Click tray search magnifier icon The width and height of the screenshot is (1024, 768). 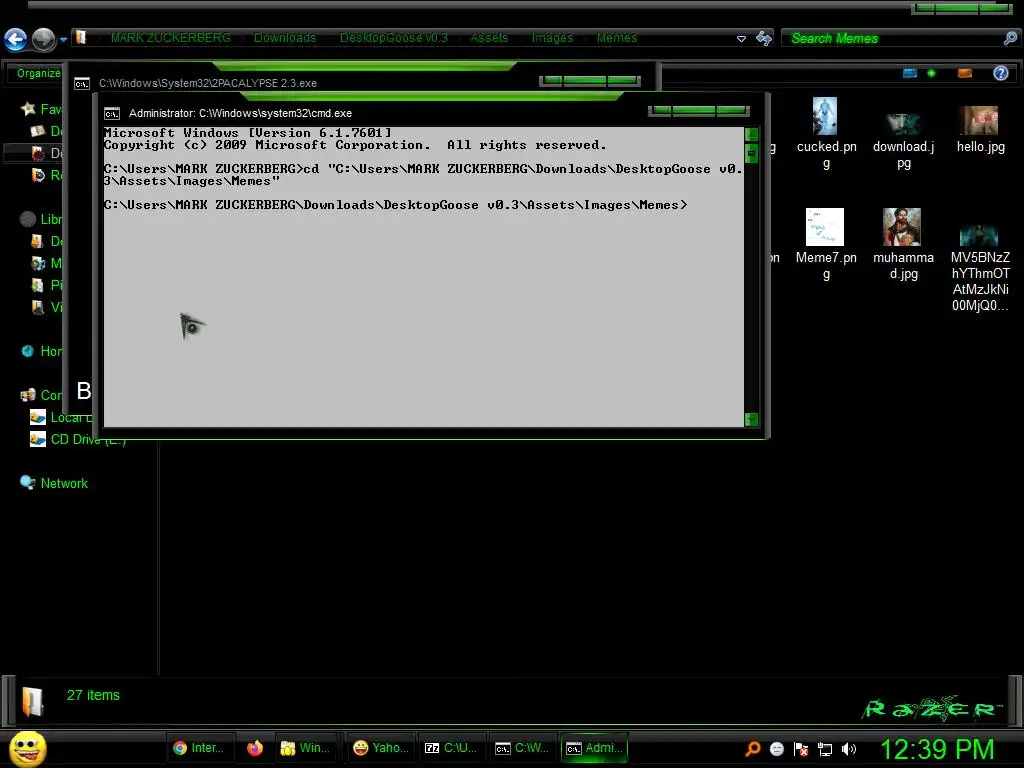(x=752, y=749)
